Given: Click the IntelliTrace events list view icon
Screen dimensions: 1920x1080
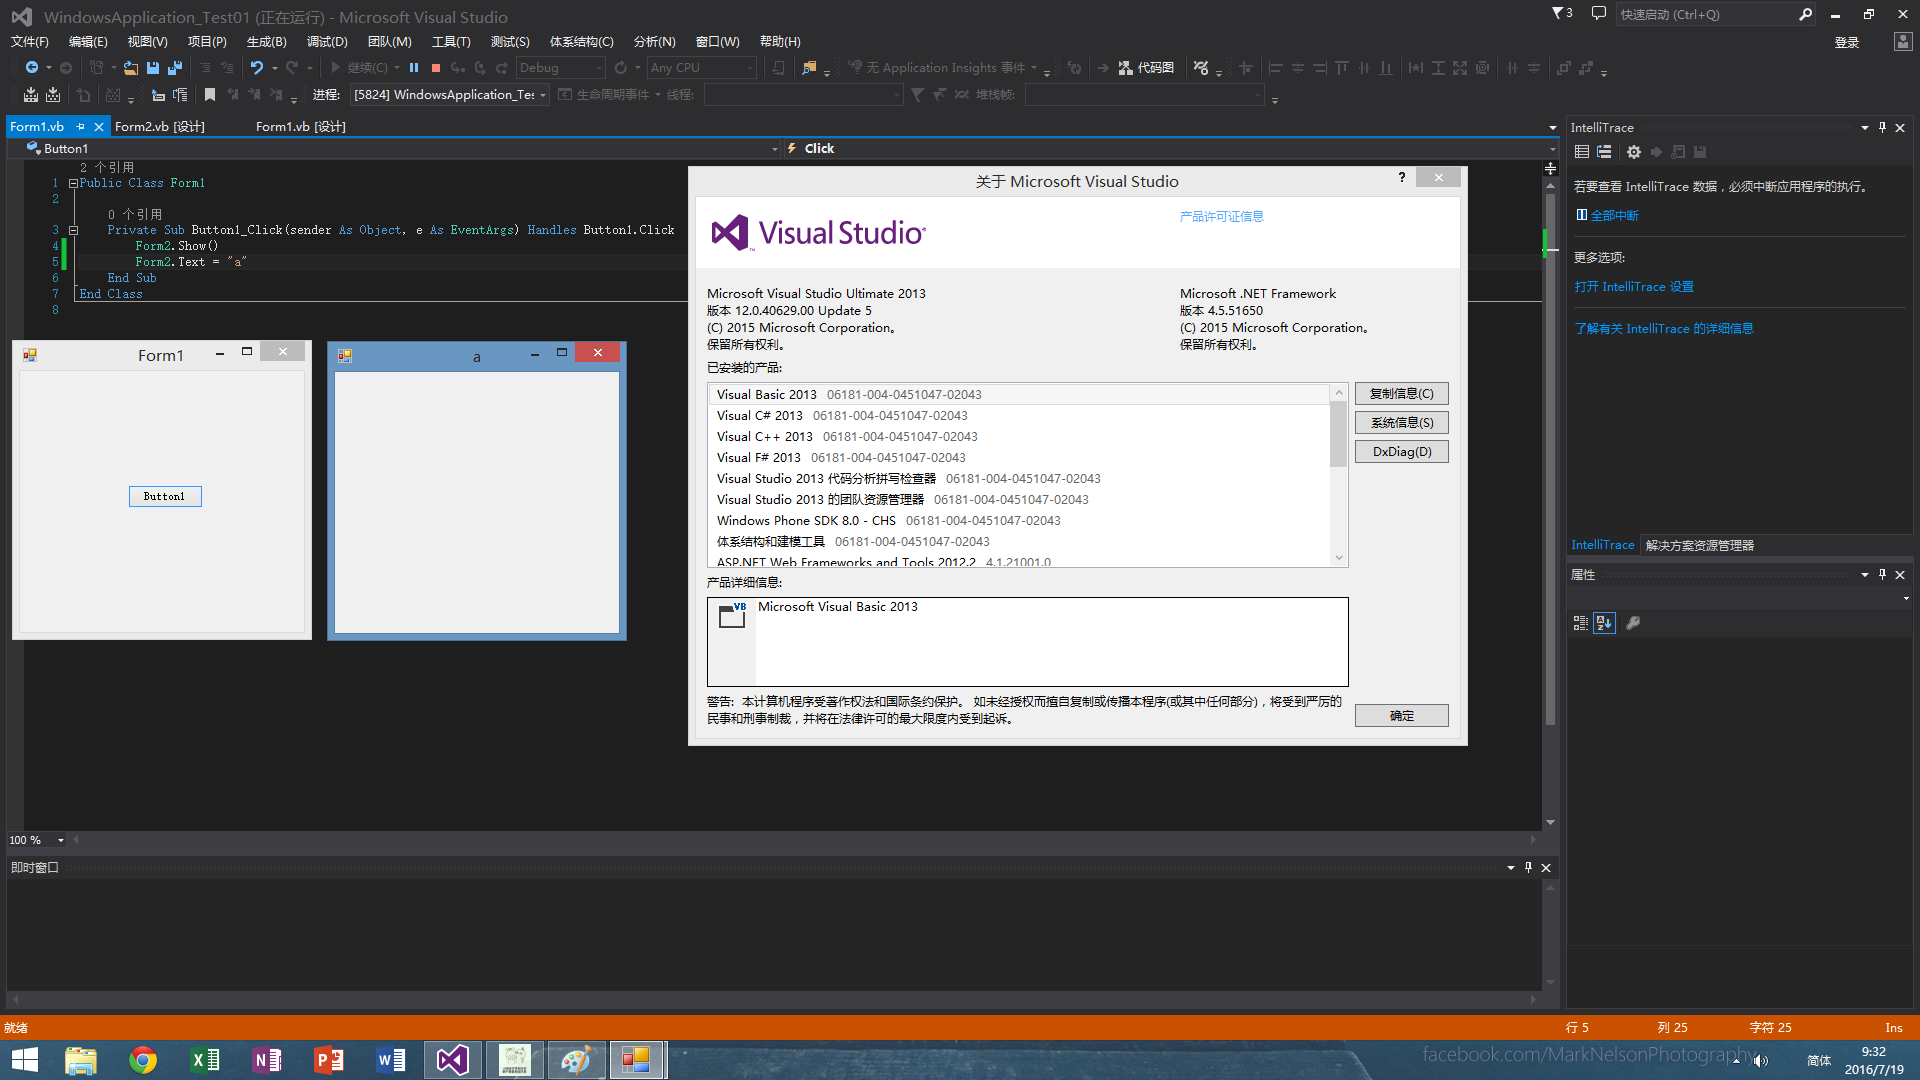Looking at the screenshot, I should click(1582, 152).
